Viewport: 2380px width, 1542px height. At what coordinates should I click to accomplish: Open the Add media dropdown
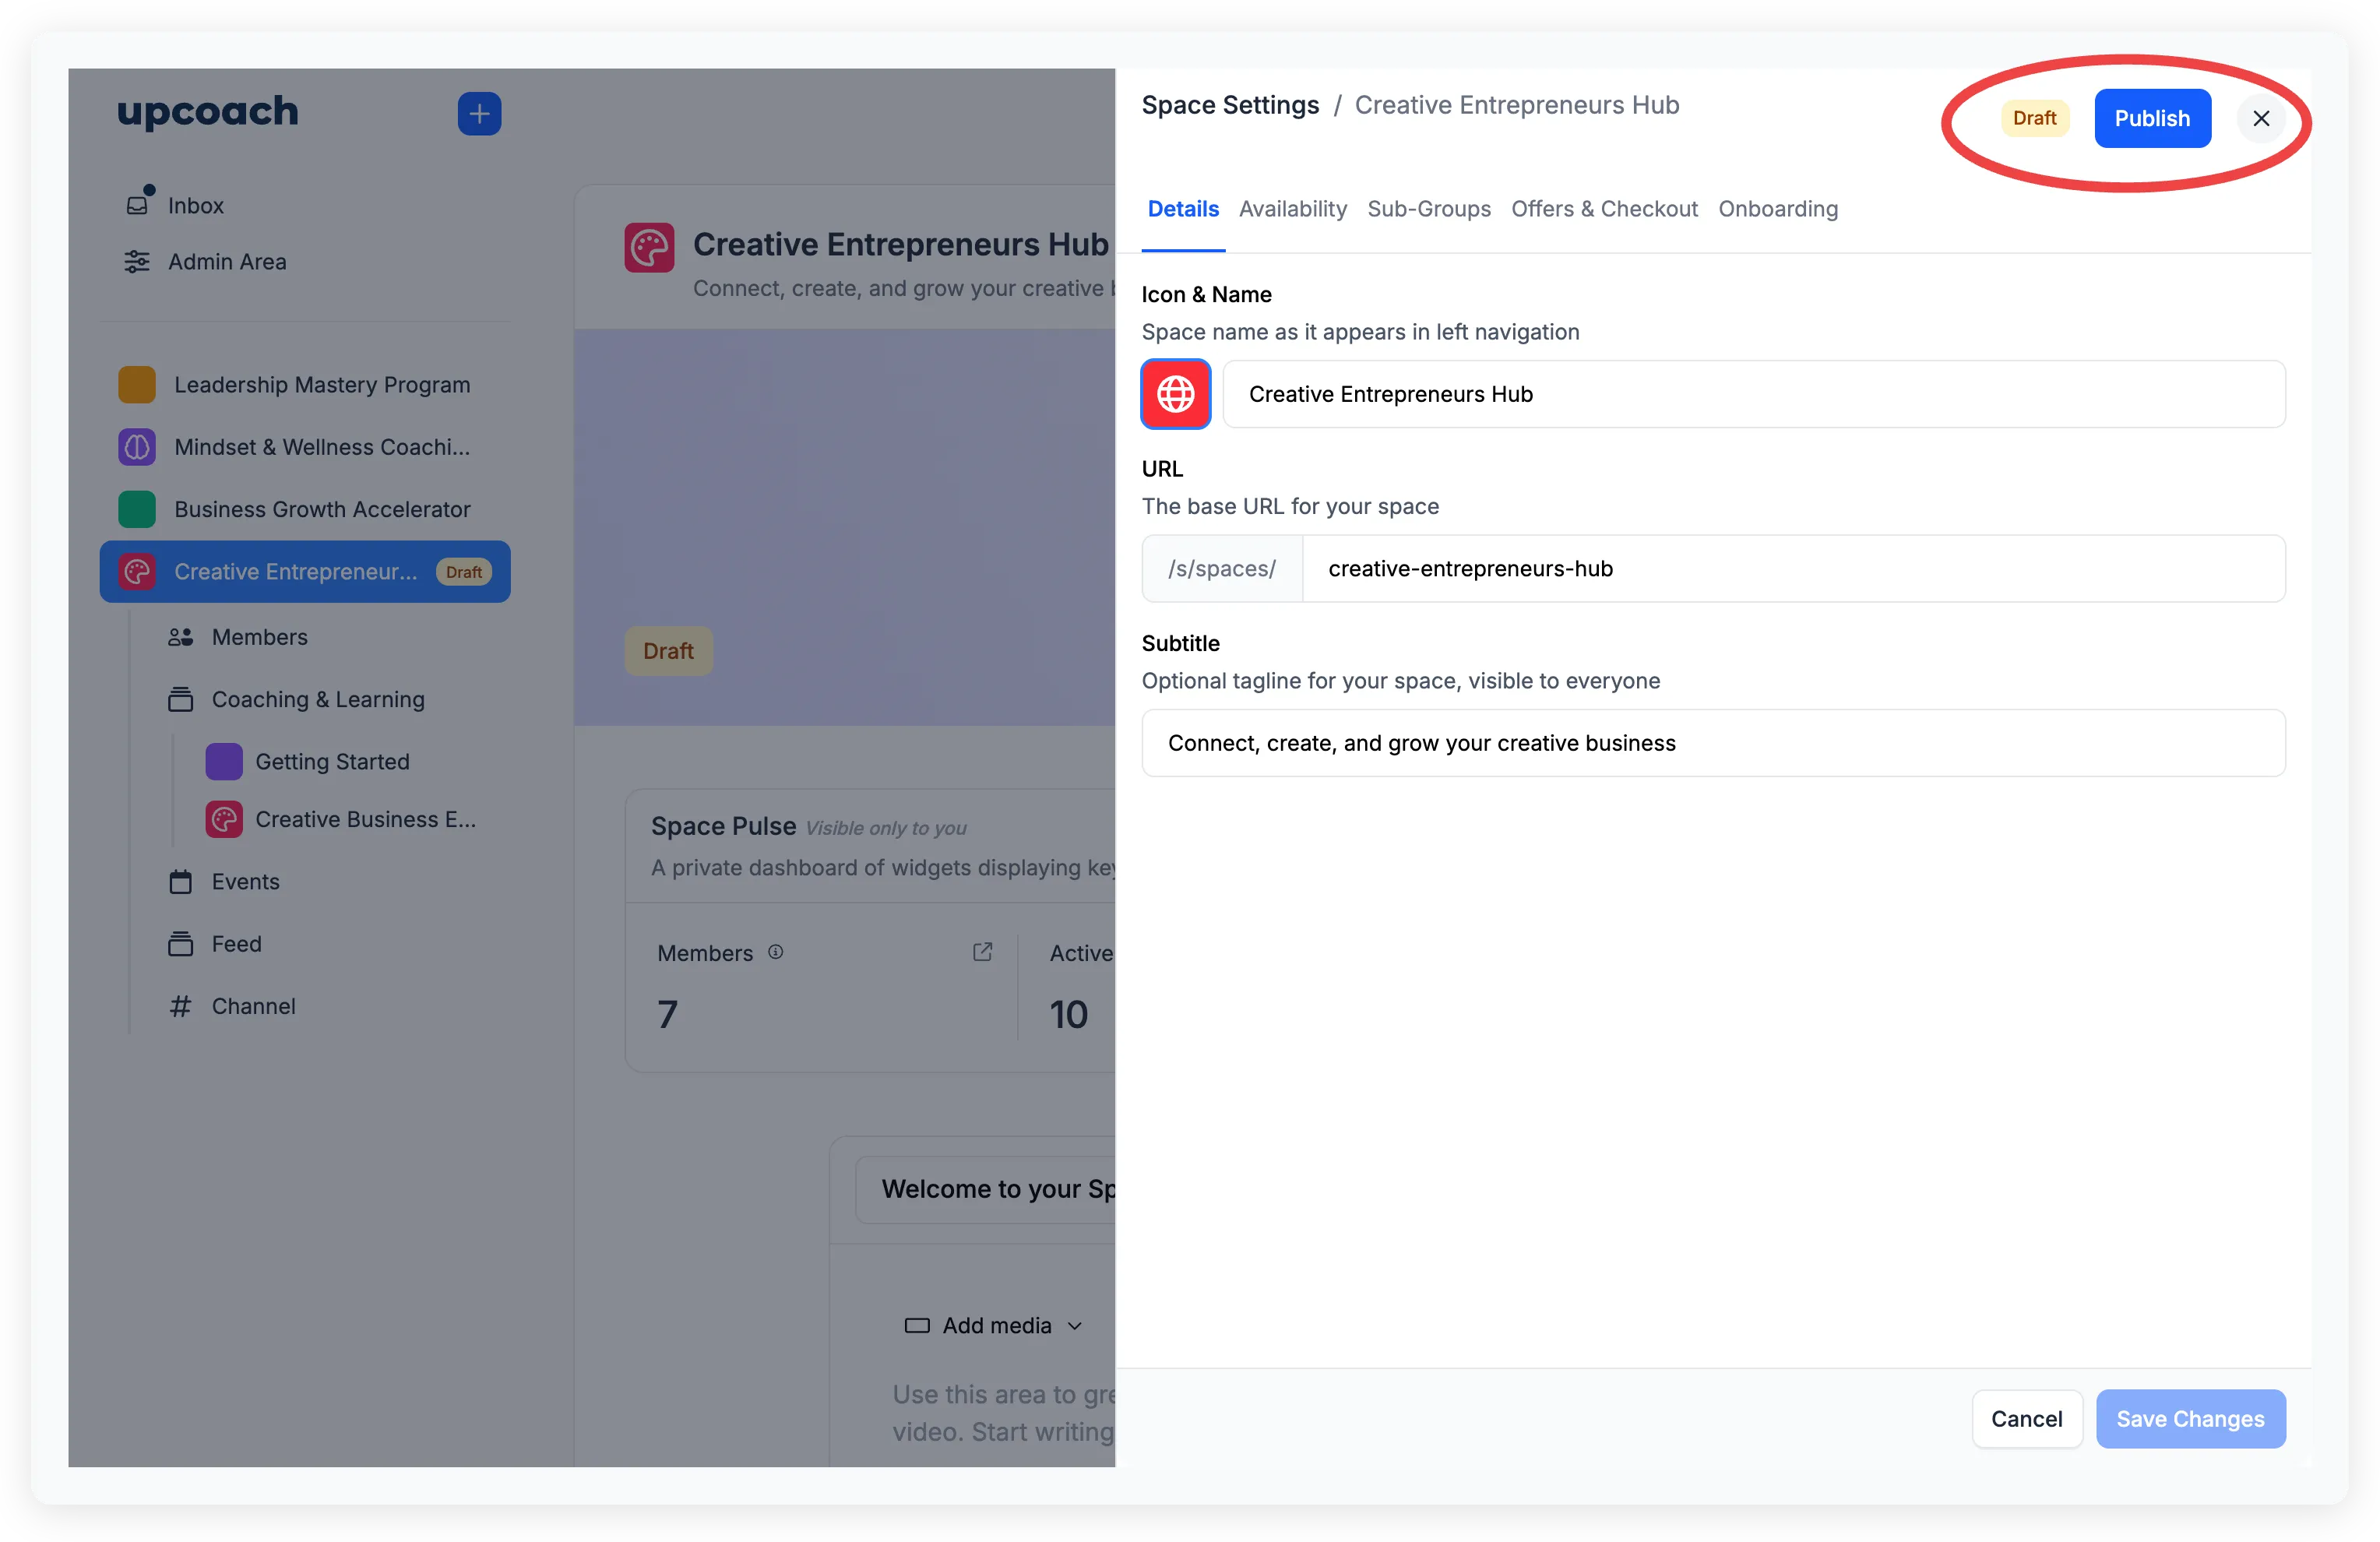pos(995,1325)
